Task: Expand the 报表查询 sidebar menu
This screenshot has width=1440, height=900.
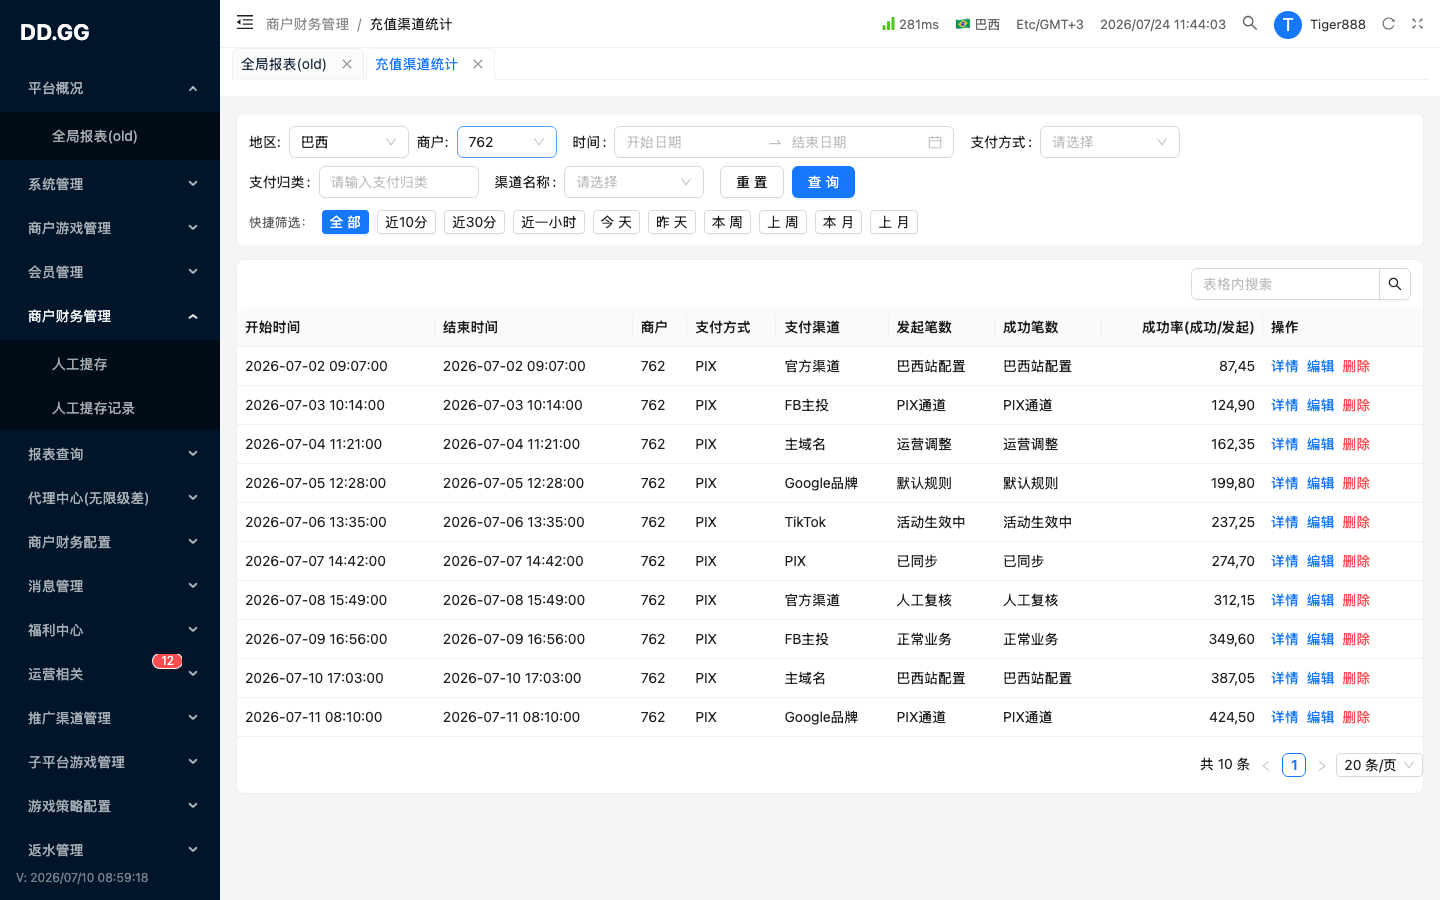Action: [110, 454]
